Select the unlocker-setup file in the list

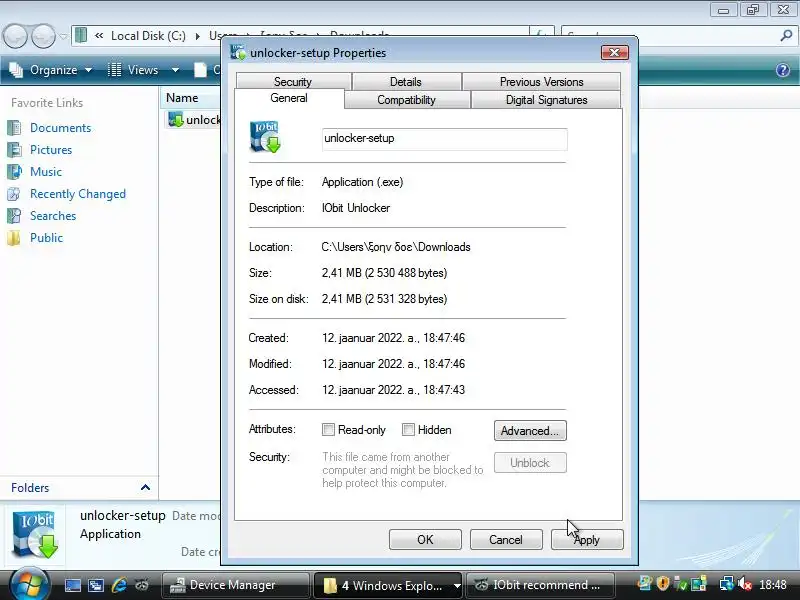point(194,120)
